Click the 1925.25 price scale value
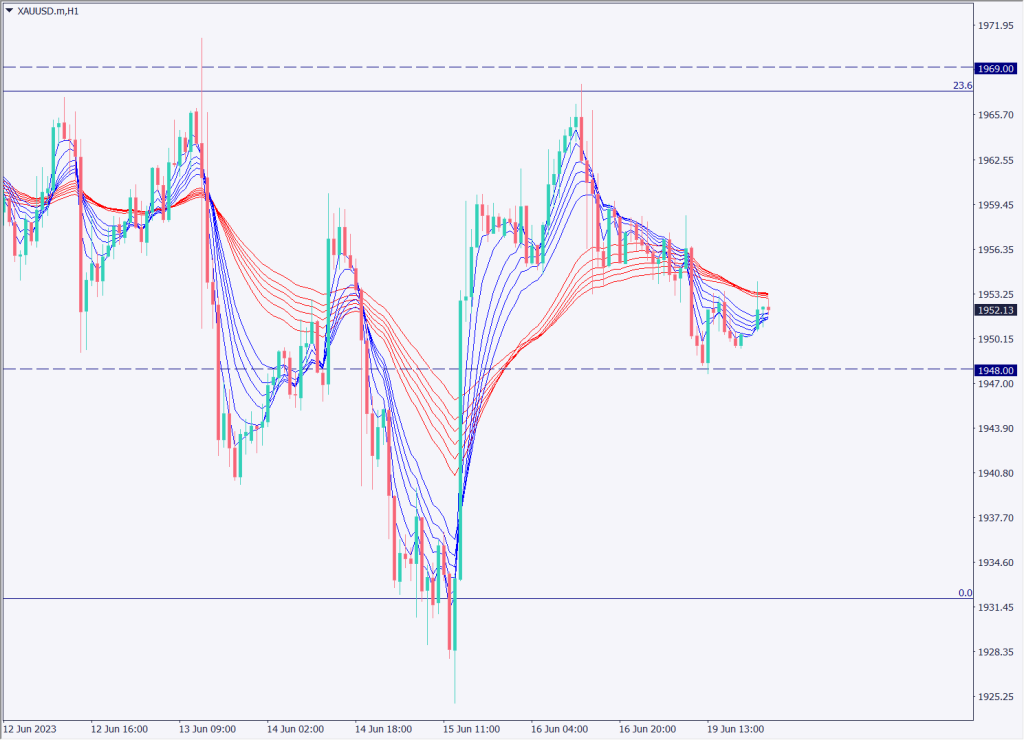The image size is (1024, 740). (x=996, y=697)
